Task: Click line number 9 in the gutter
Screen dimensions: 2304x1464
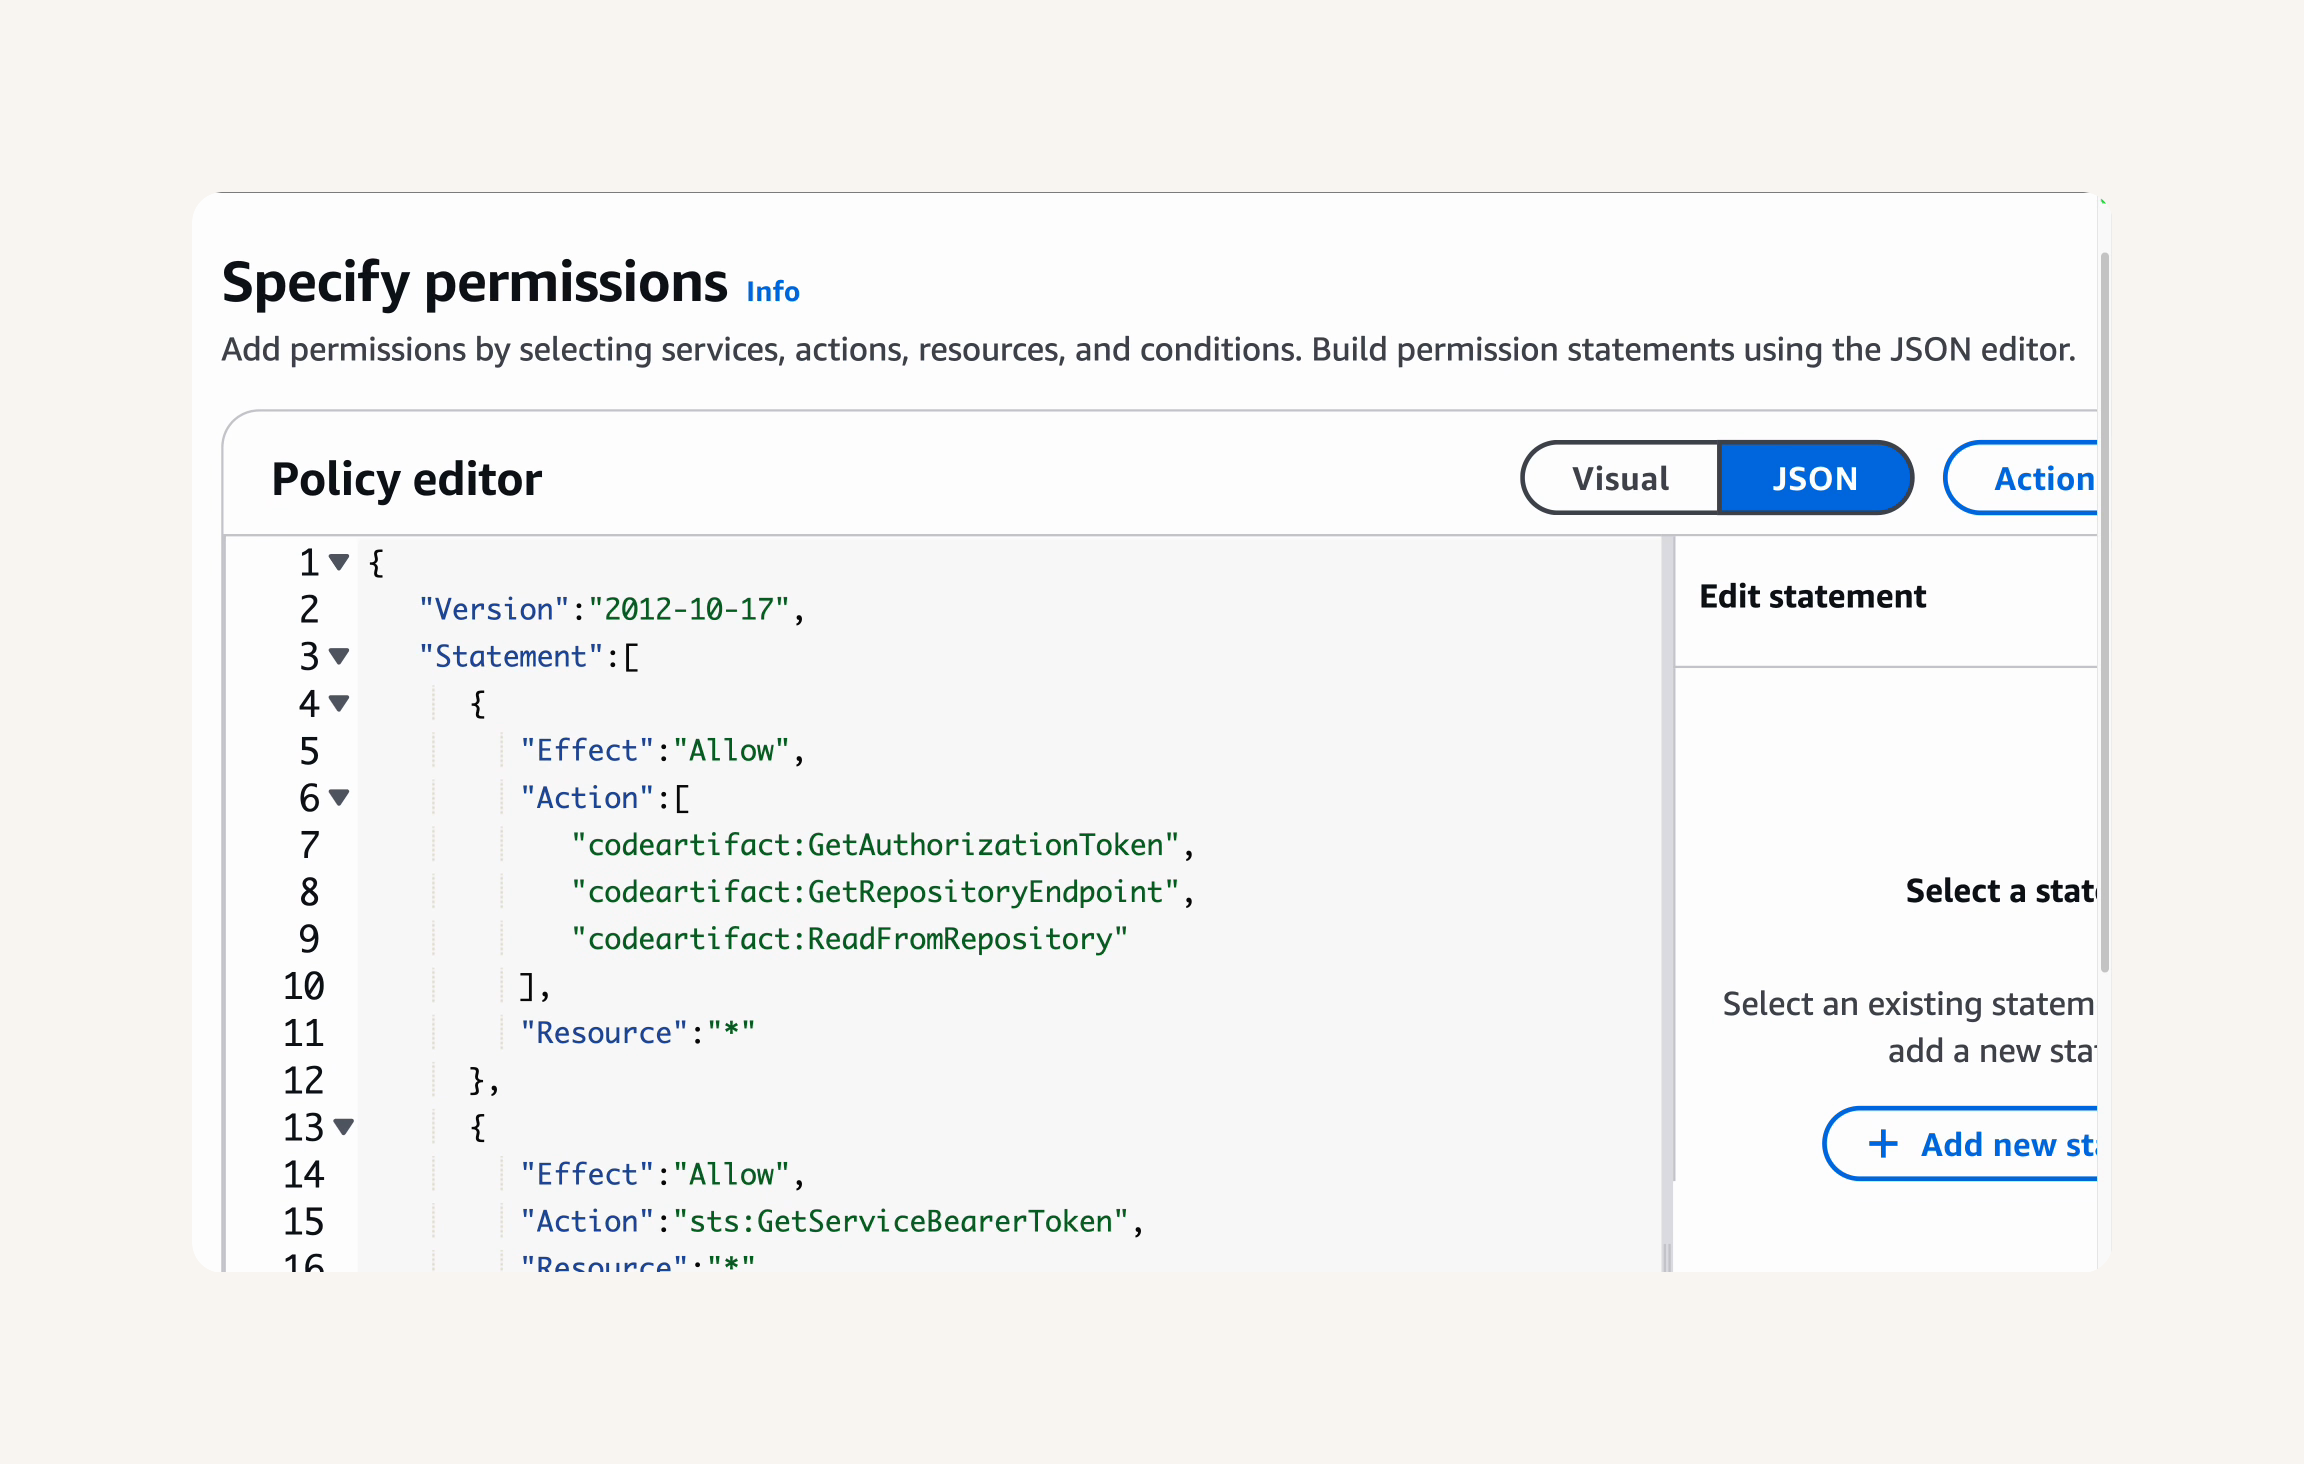Action: [x=309, y=938]
